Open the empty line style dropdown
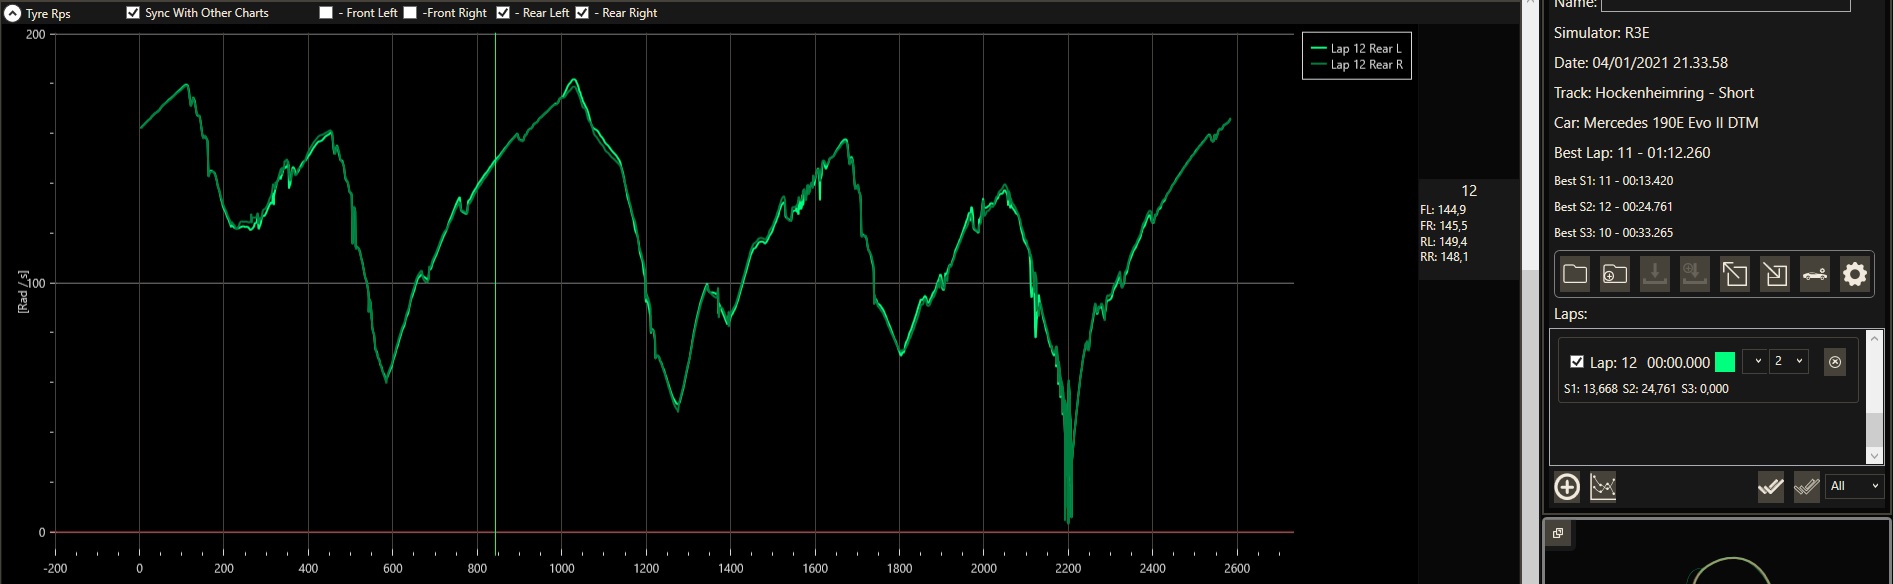1893x584 pixels. pyautogui.click(x=1755, y=361)
